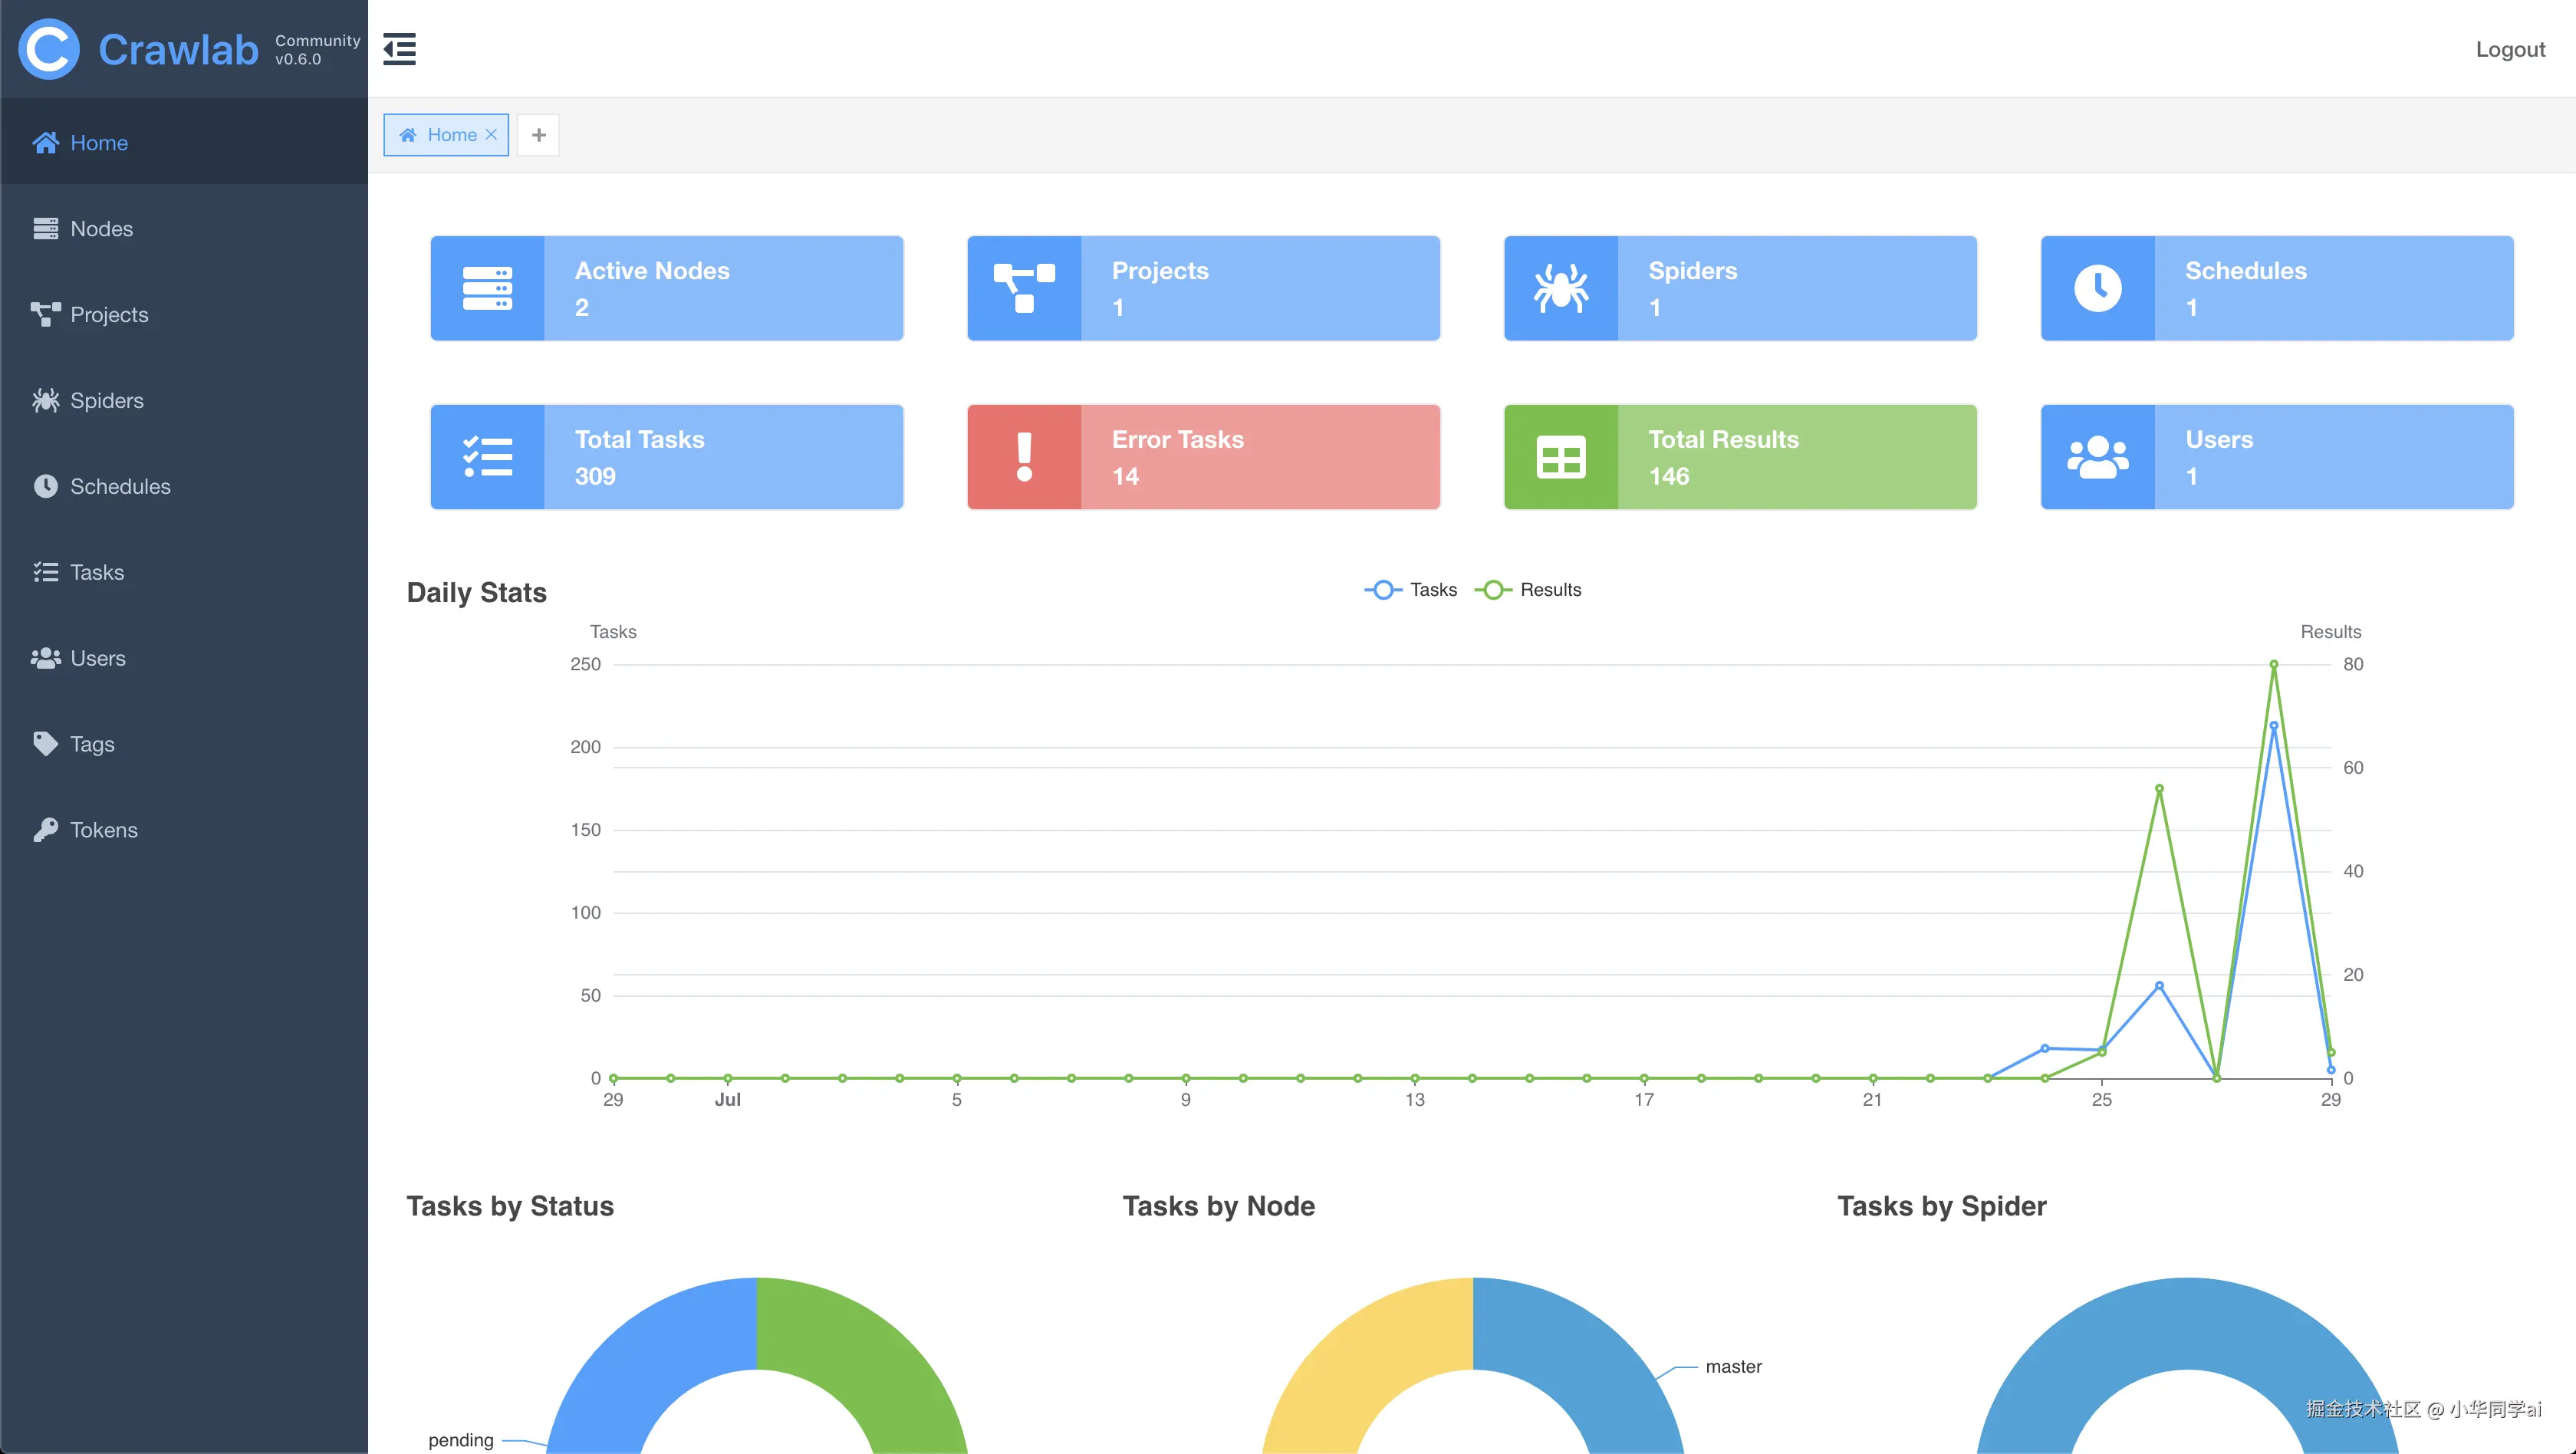Screen dimensions: 2576x1454
Task: Click the Projects card diagram icon
Action: coord(1023,288)
